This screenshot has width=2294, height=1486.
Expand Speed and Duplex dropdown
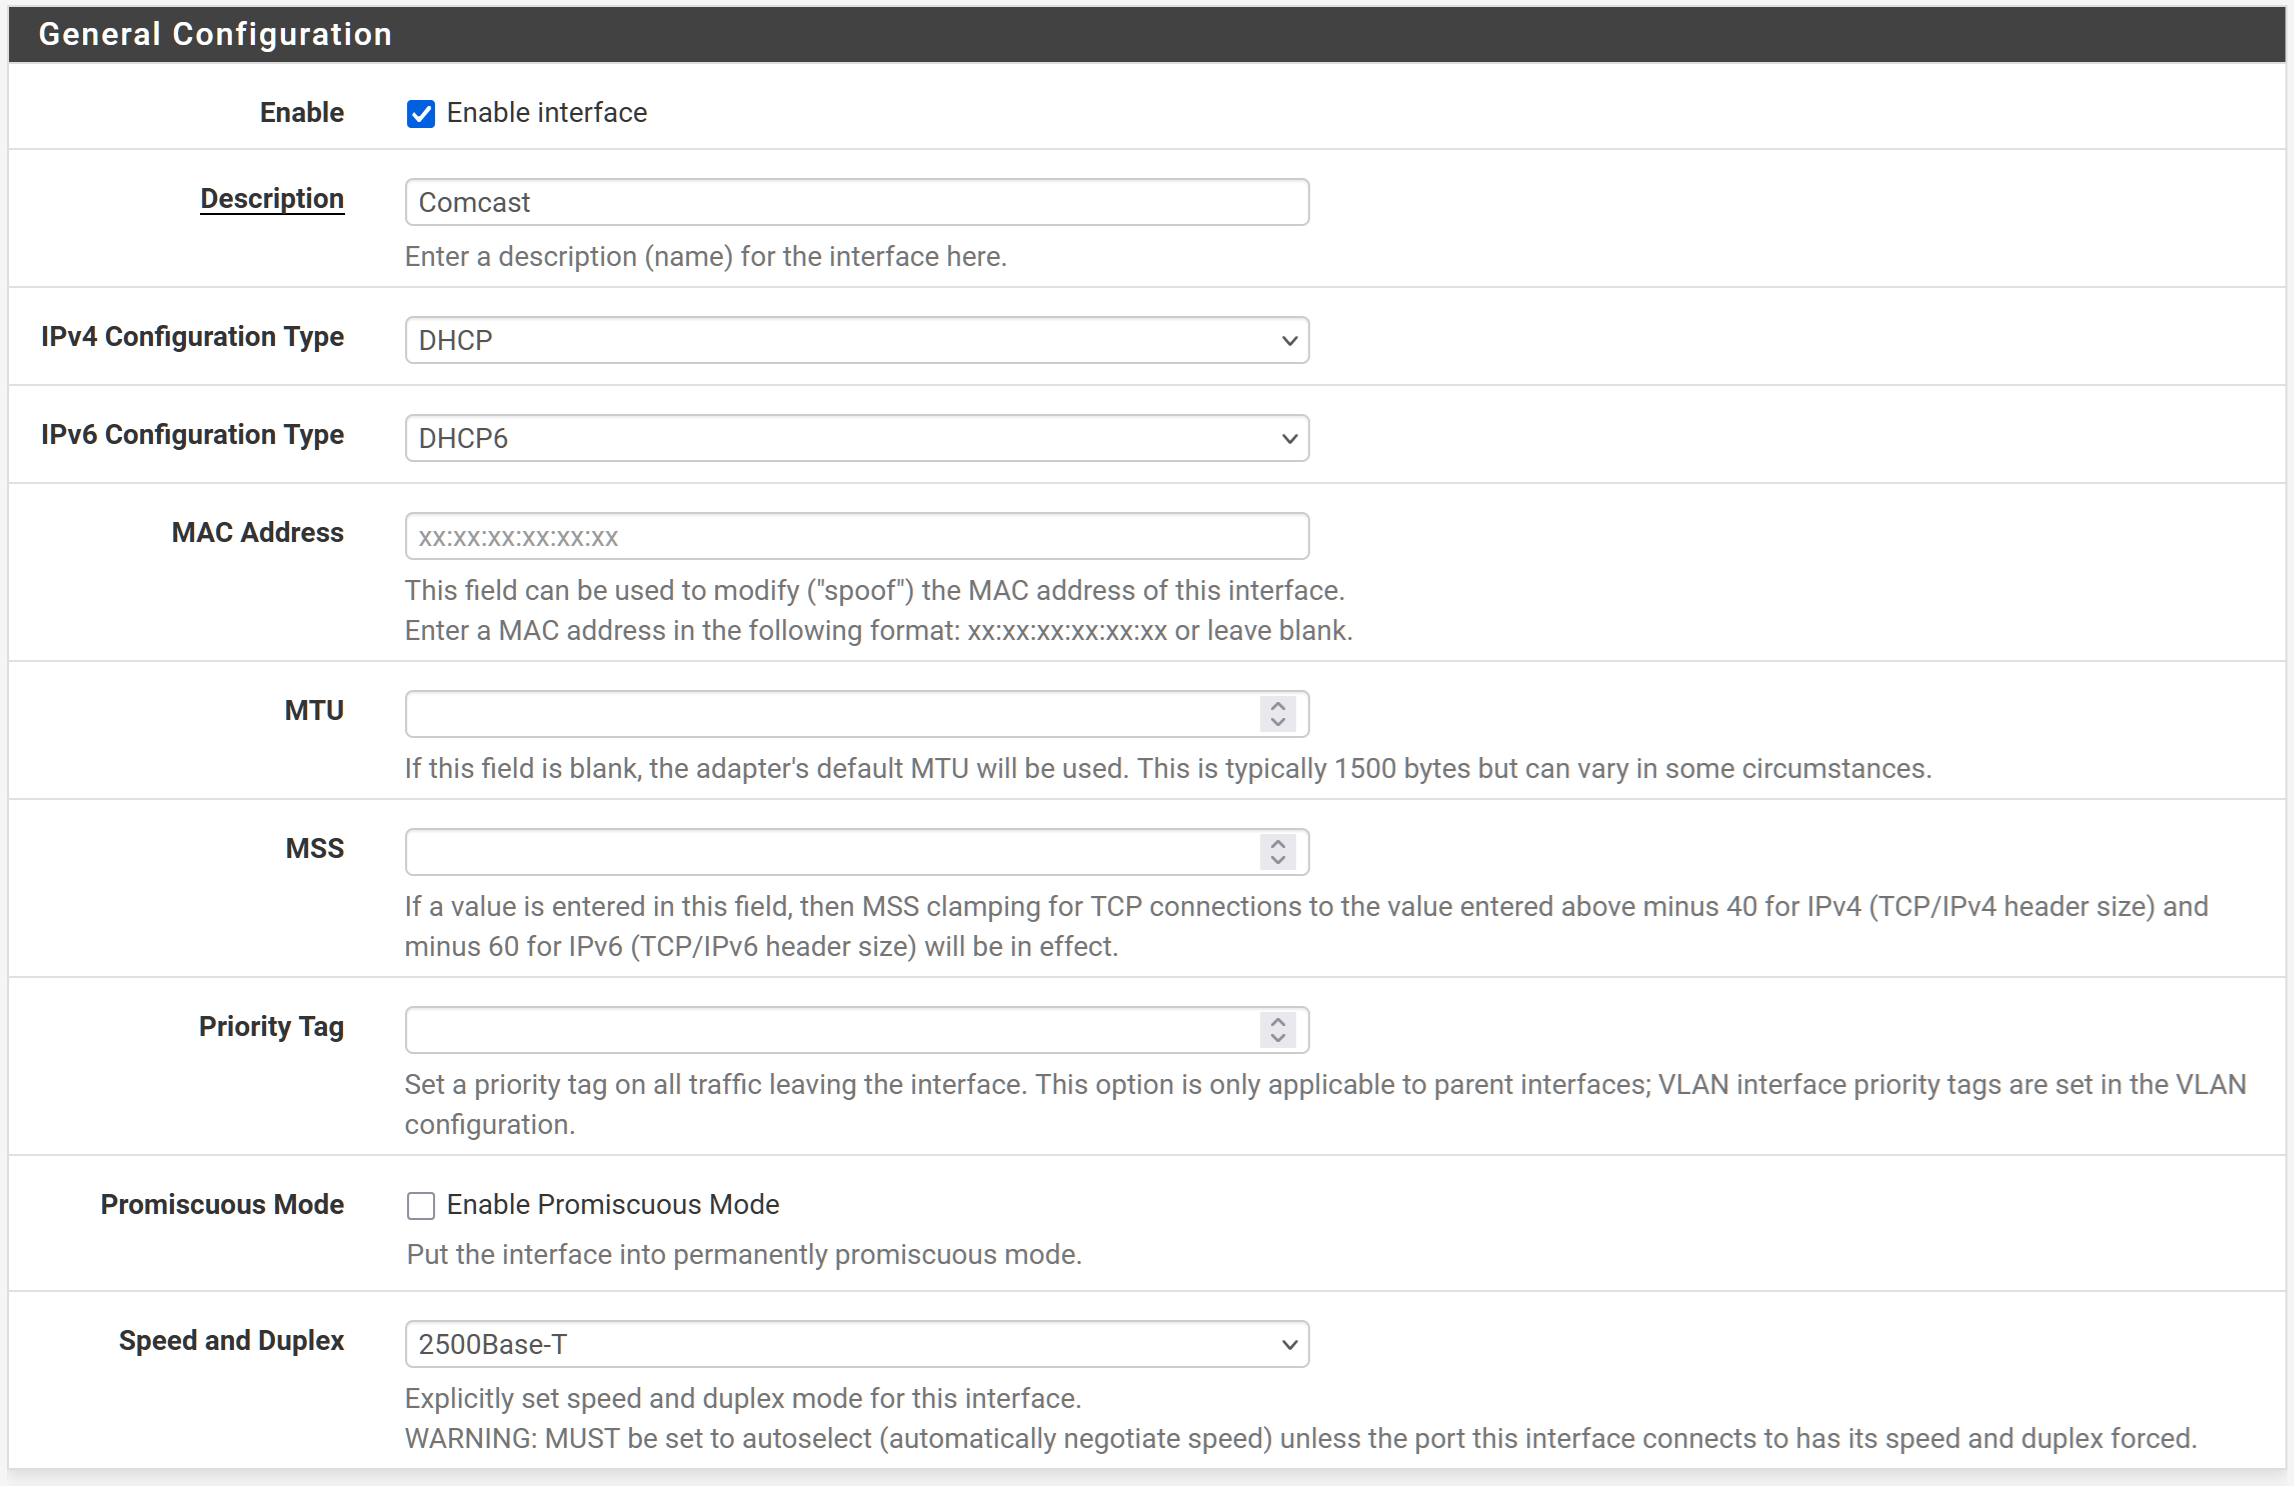pos(856,1344)
